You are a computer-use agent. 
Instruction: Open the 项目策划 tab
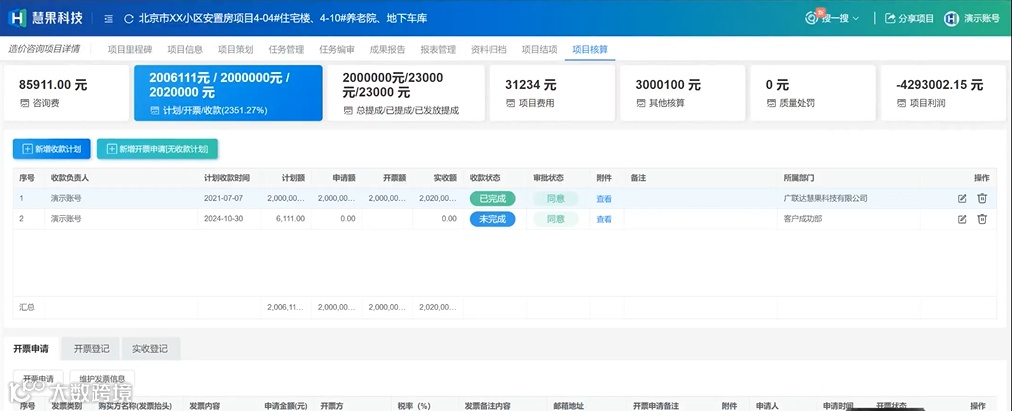pyautogui.click(x=236, y=49)
